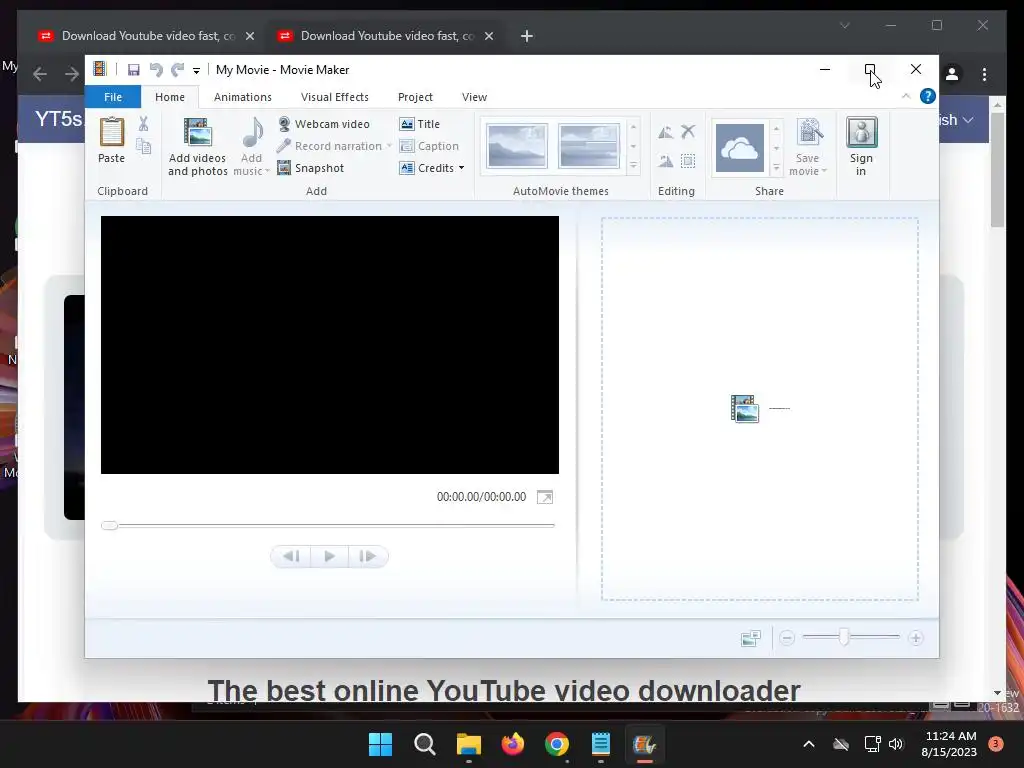Click the Chrome page vertical scrollbar
The height and width of the screenshot is (768, 1024).
coord(997,170)
